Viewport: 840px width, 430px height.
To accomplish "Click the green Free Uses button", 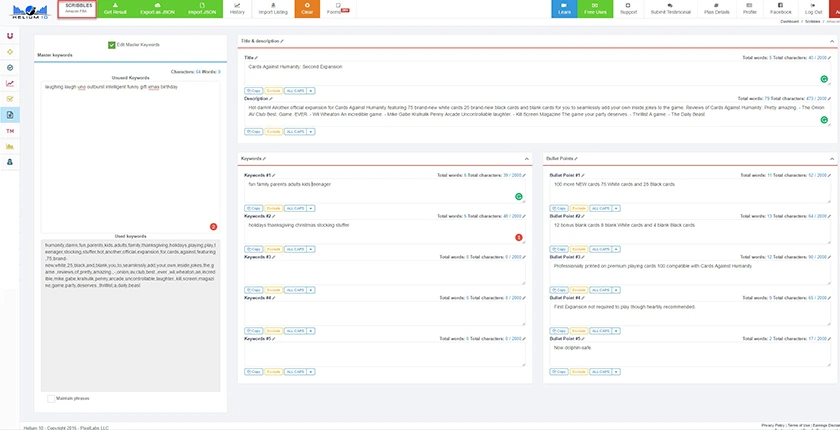I will [x=596, y=9].
